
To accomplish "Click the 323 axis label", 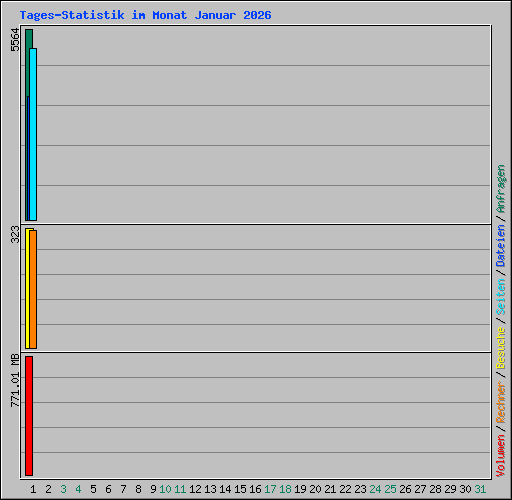I will pos(15,234).
